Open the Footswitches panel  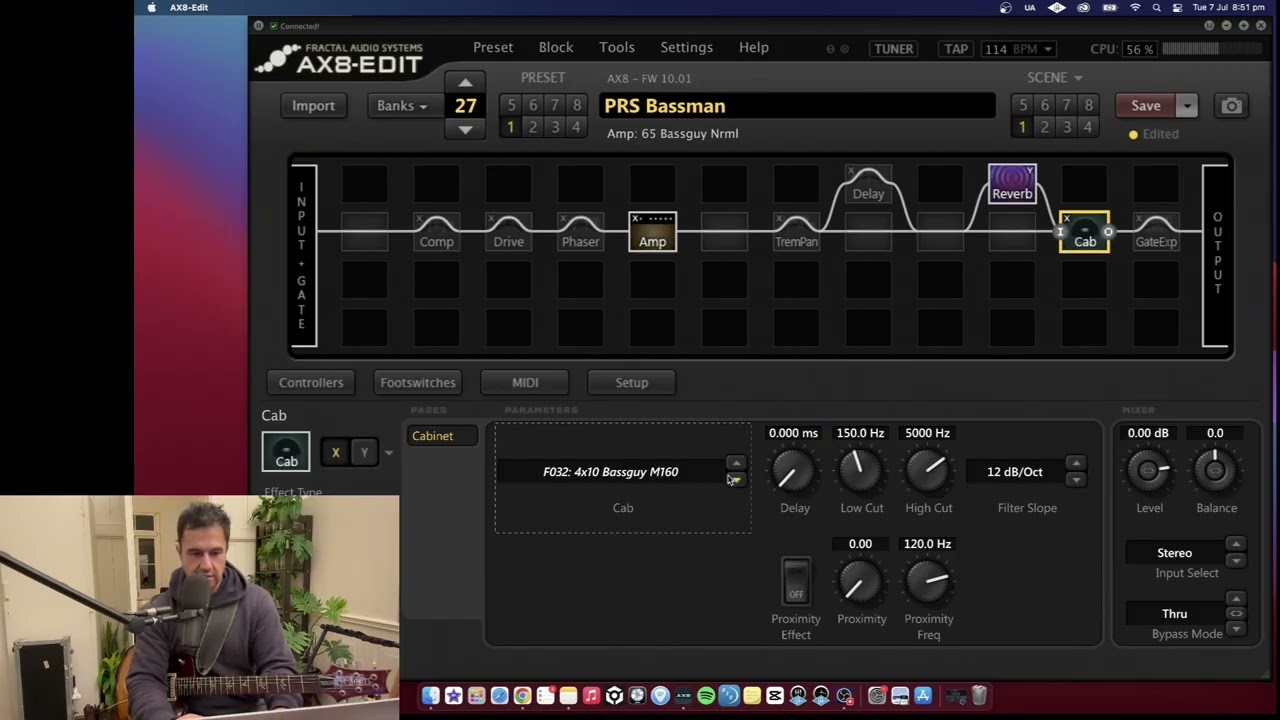click(418, 382)
